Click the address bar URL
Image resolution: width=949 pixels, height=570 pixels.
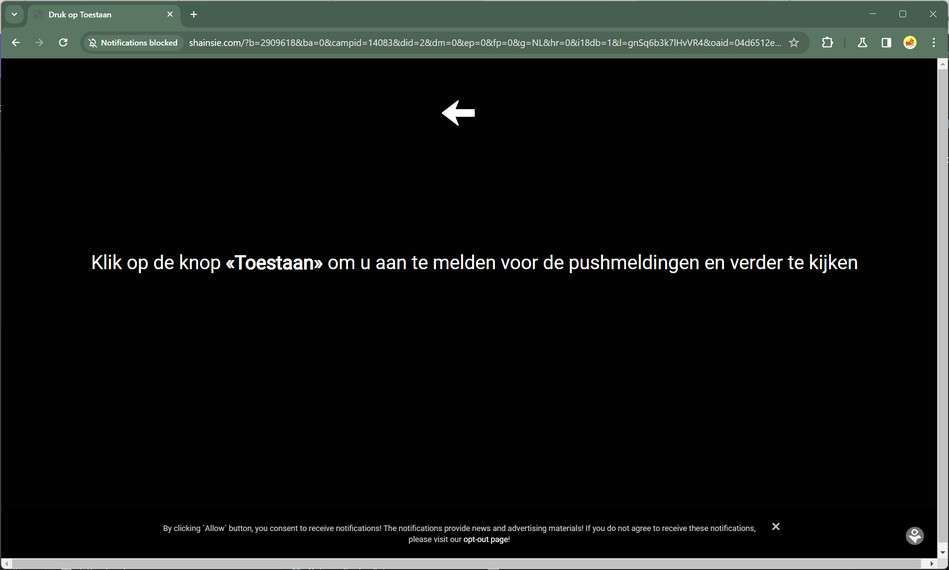pos(484,42)
